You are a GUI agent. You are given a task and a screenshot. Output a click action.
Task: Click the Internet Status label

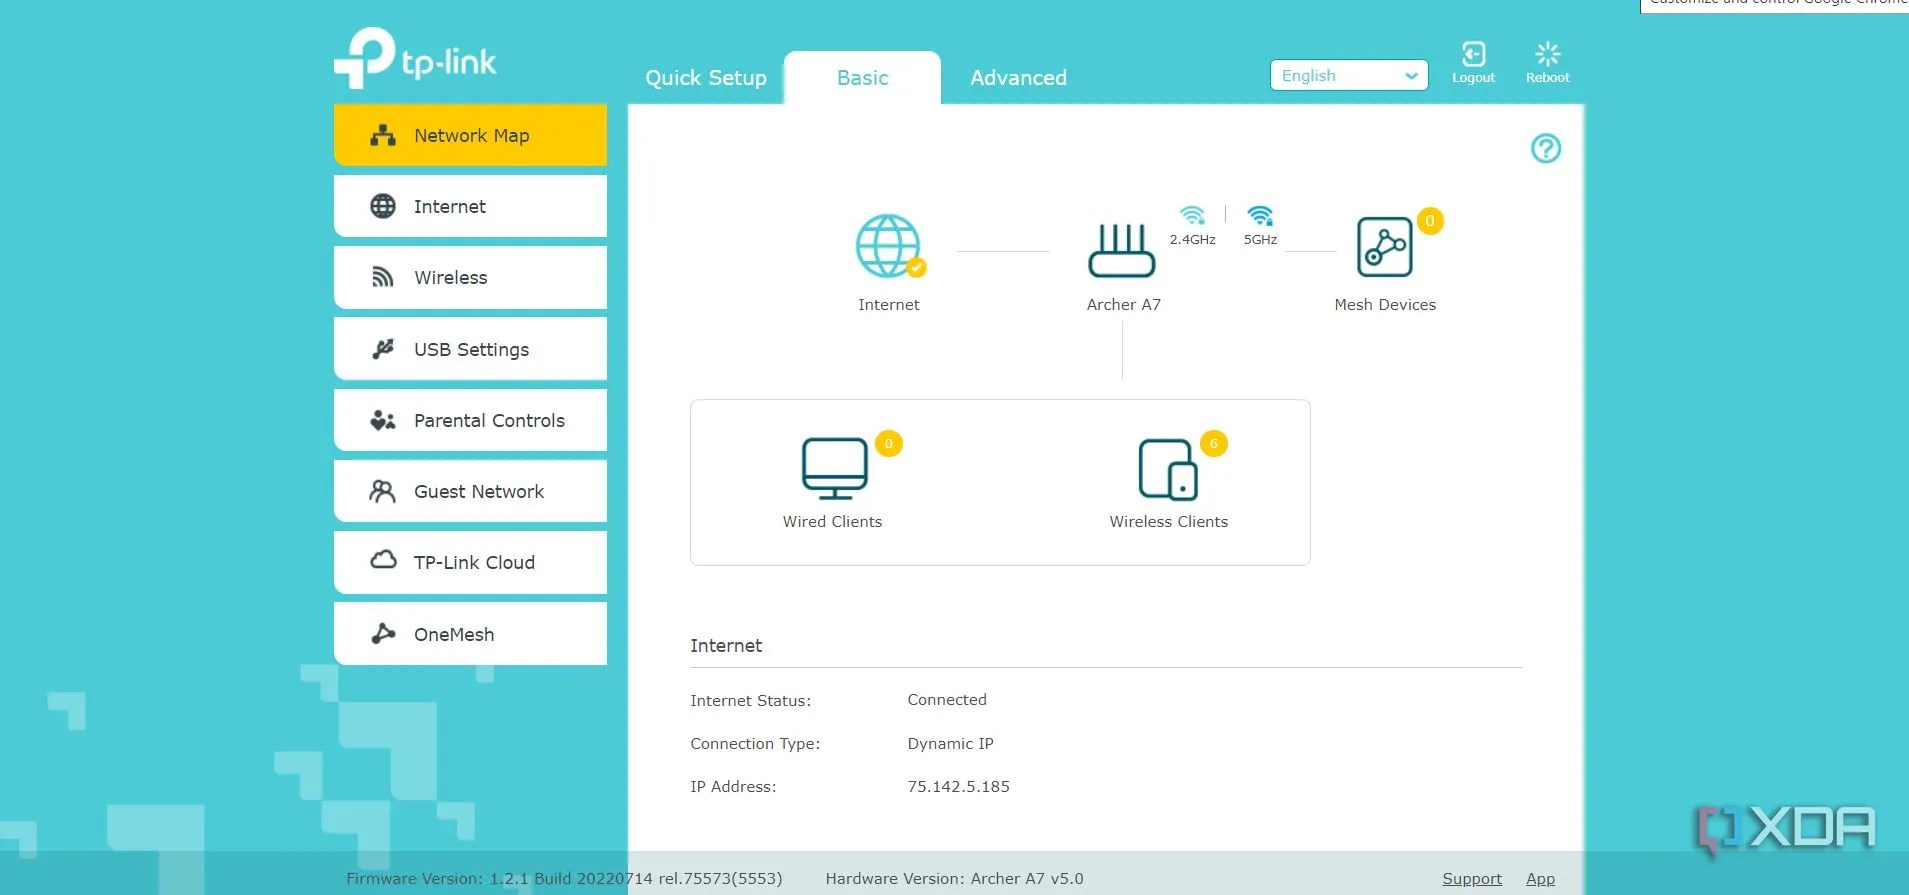coord(750,701)
